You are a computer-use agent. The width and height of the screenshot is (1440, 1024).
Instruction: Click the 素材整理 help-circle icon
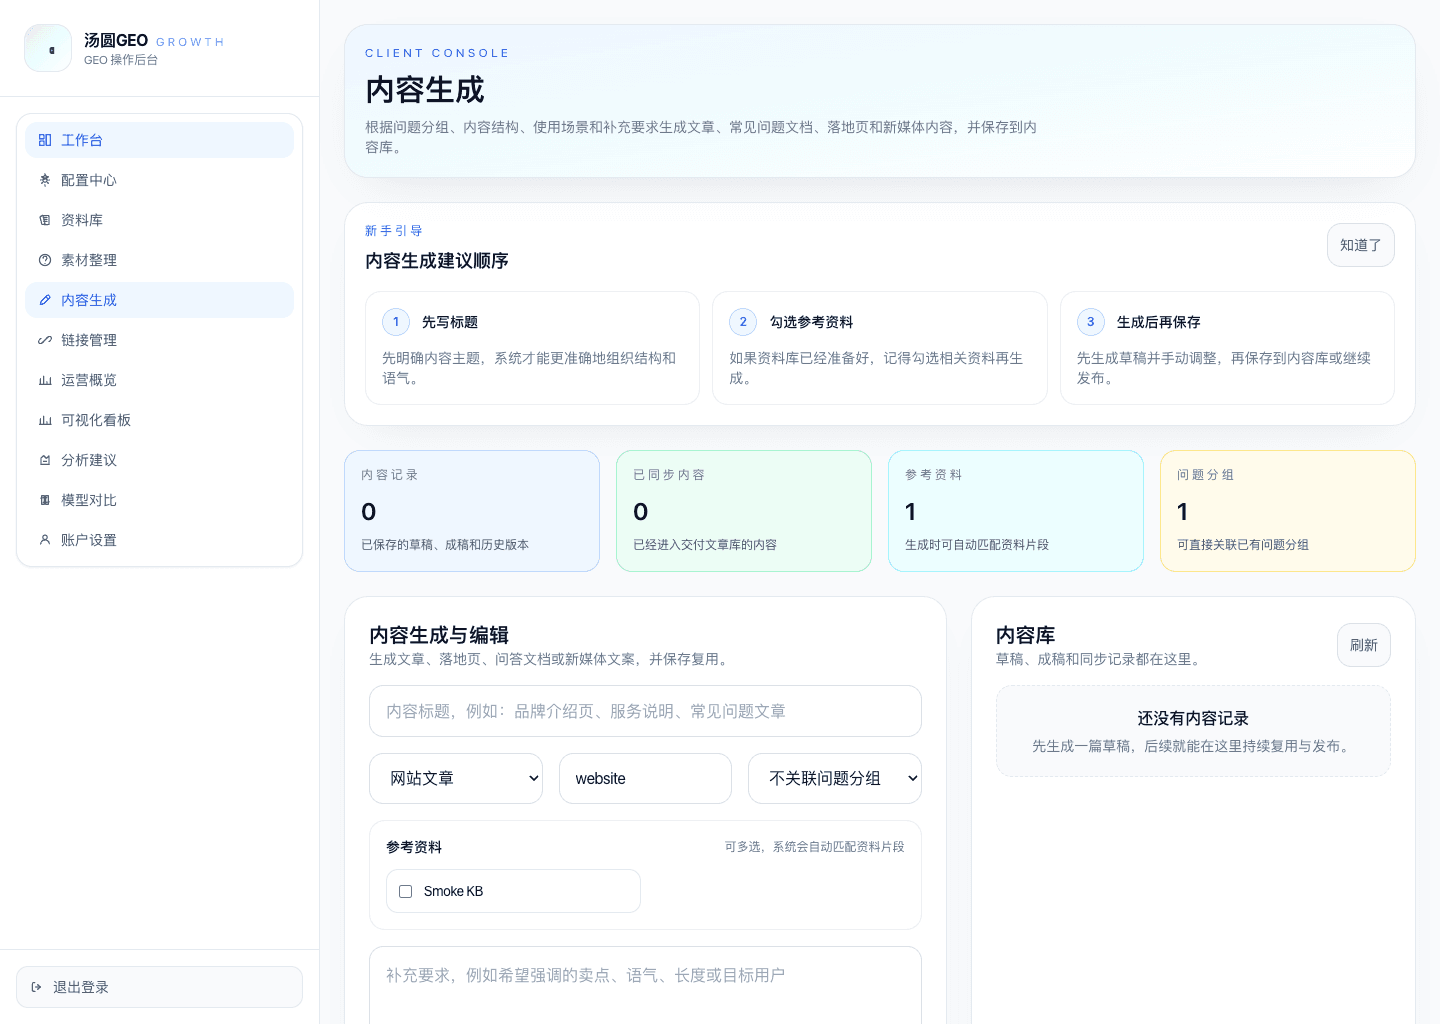tap(45, 260)
